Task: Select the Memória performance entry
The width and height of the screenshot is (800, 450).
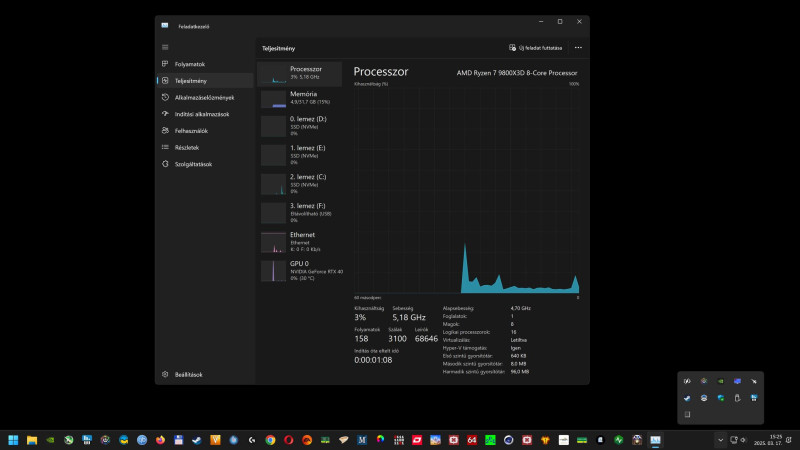Action: pos(300,99)
